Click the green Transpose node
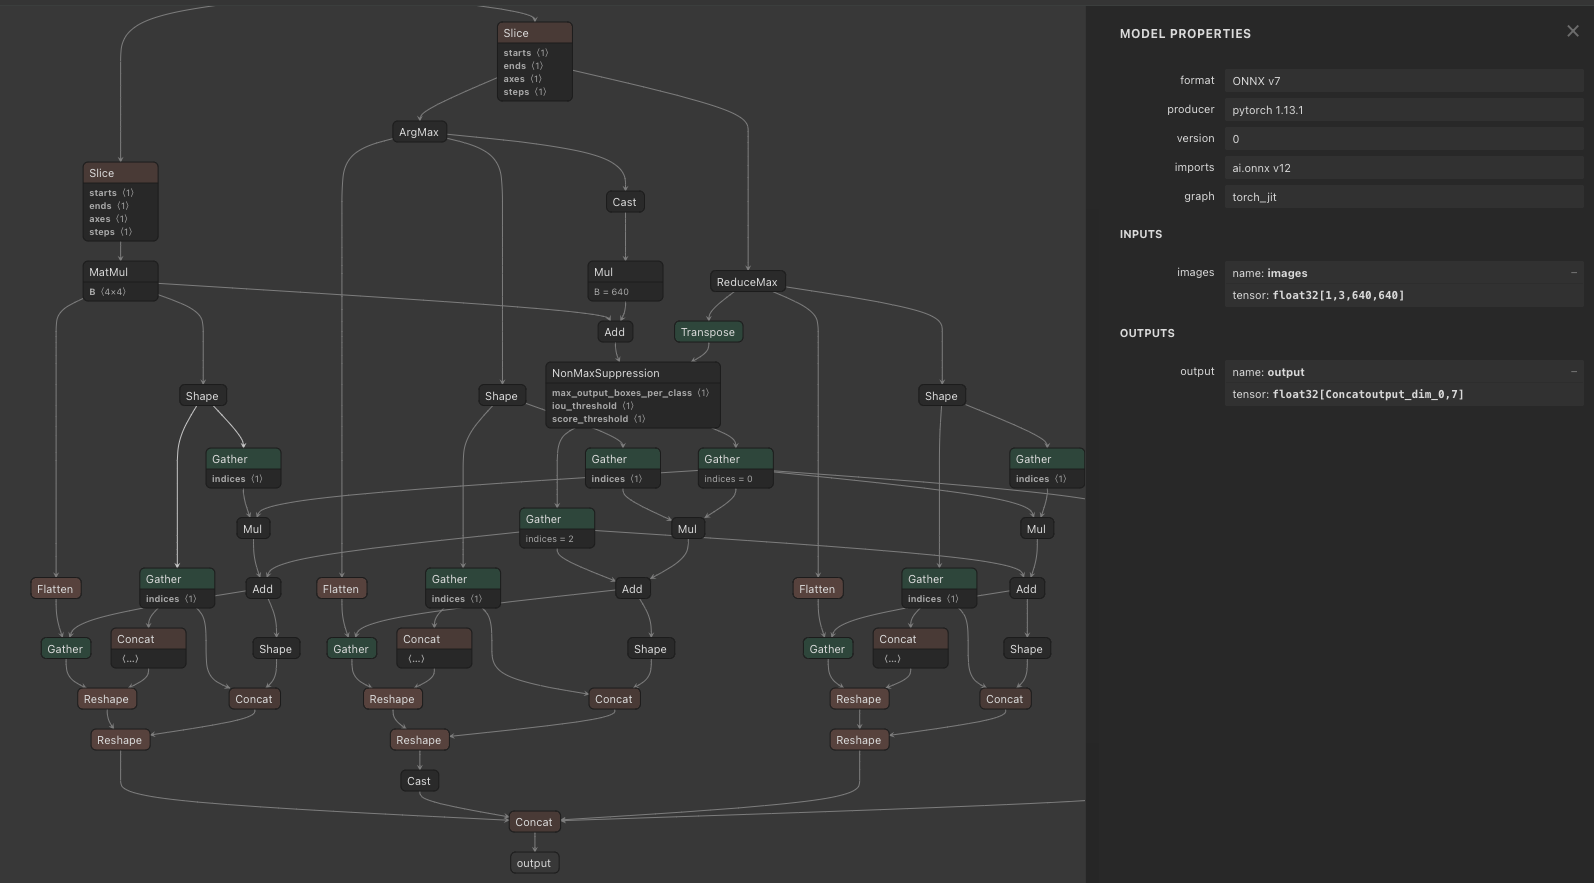The width and height of the screenshot is (1594, 883). [707, 332]
